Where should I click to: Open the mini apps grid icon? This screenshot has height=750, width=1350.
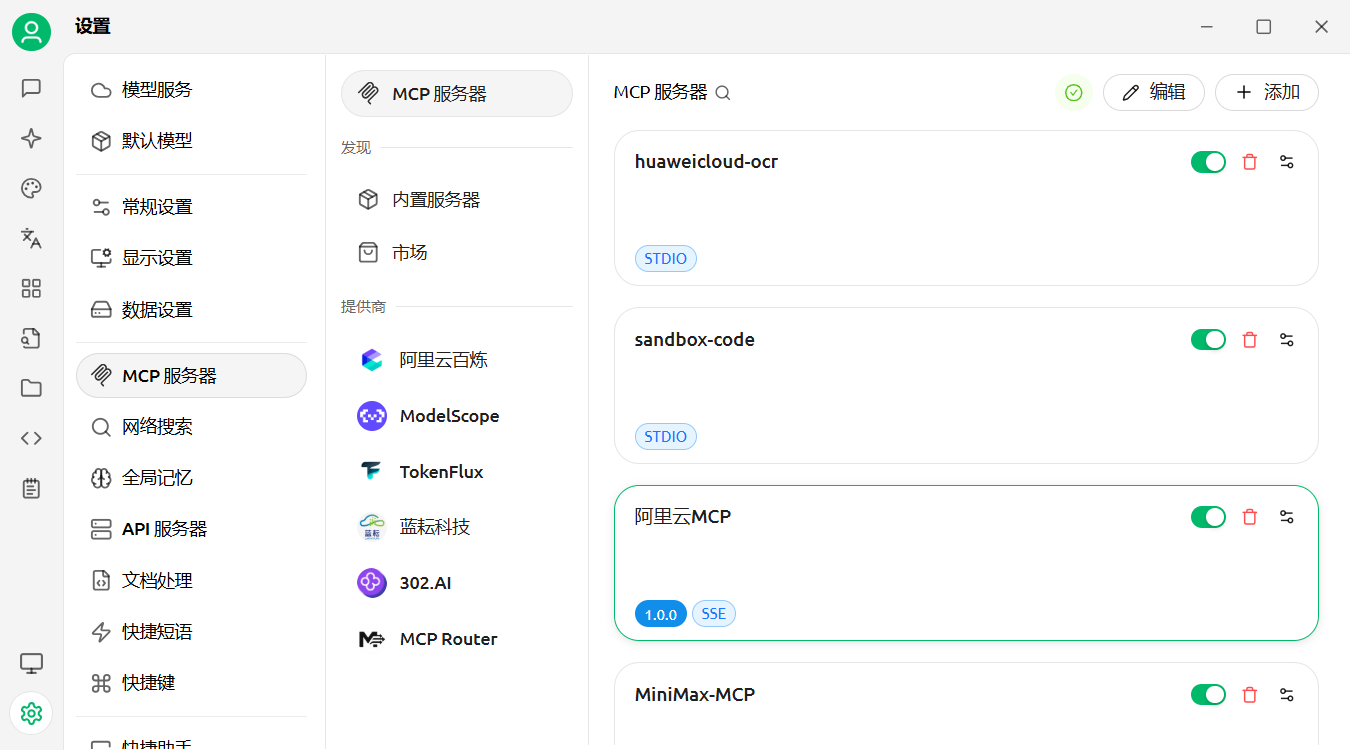31,288
